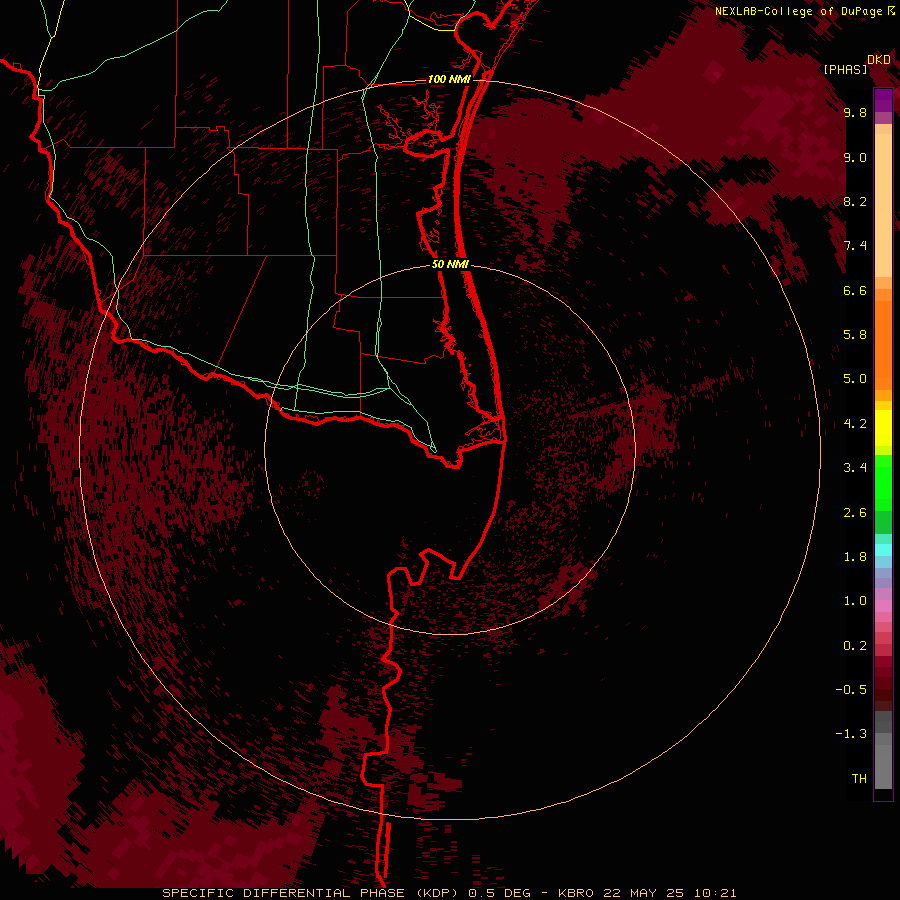Click the 5.8 scale value
Viewport: 900px width, 900px height.
pos(855,335)
